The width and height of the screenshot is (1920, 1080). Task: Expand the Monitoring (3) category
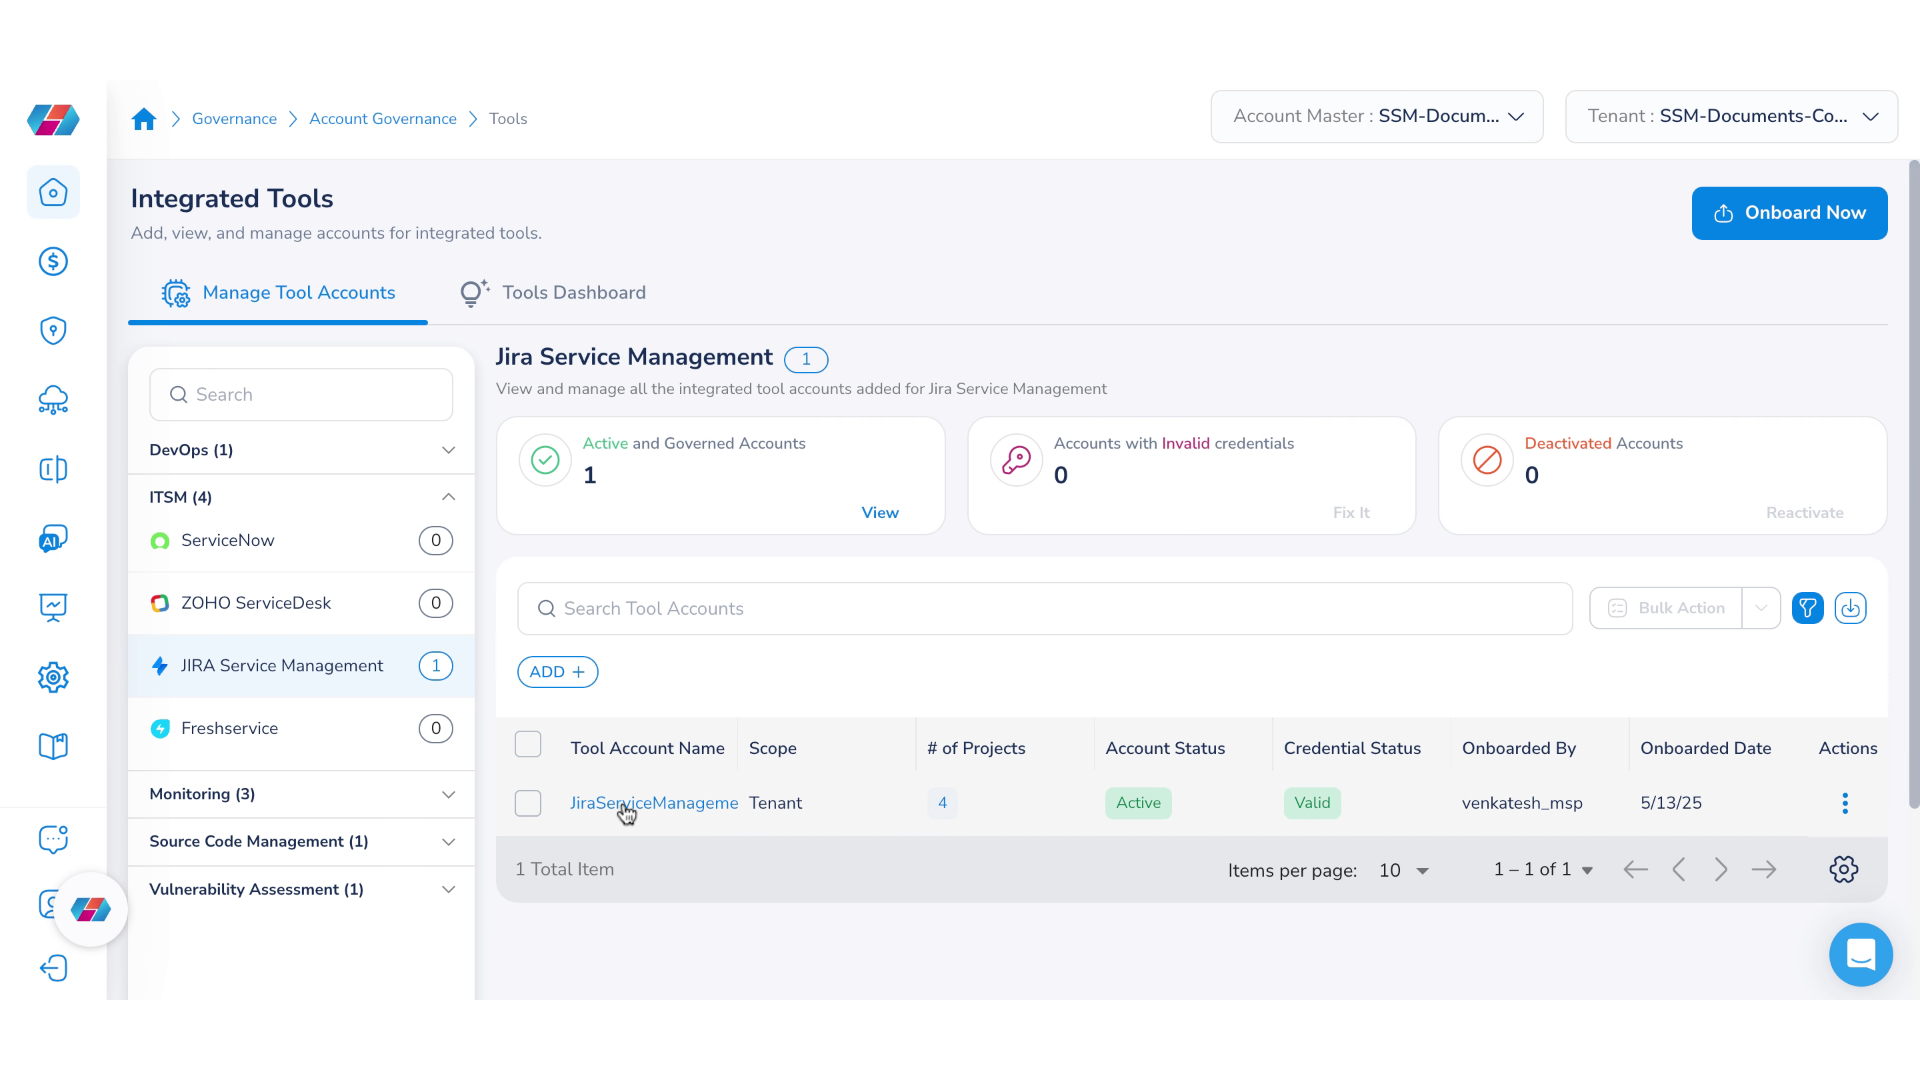tap(301, 794)
